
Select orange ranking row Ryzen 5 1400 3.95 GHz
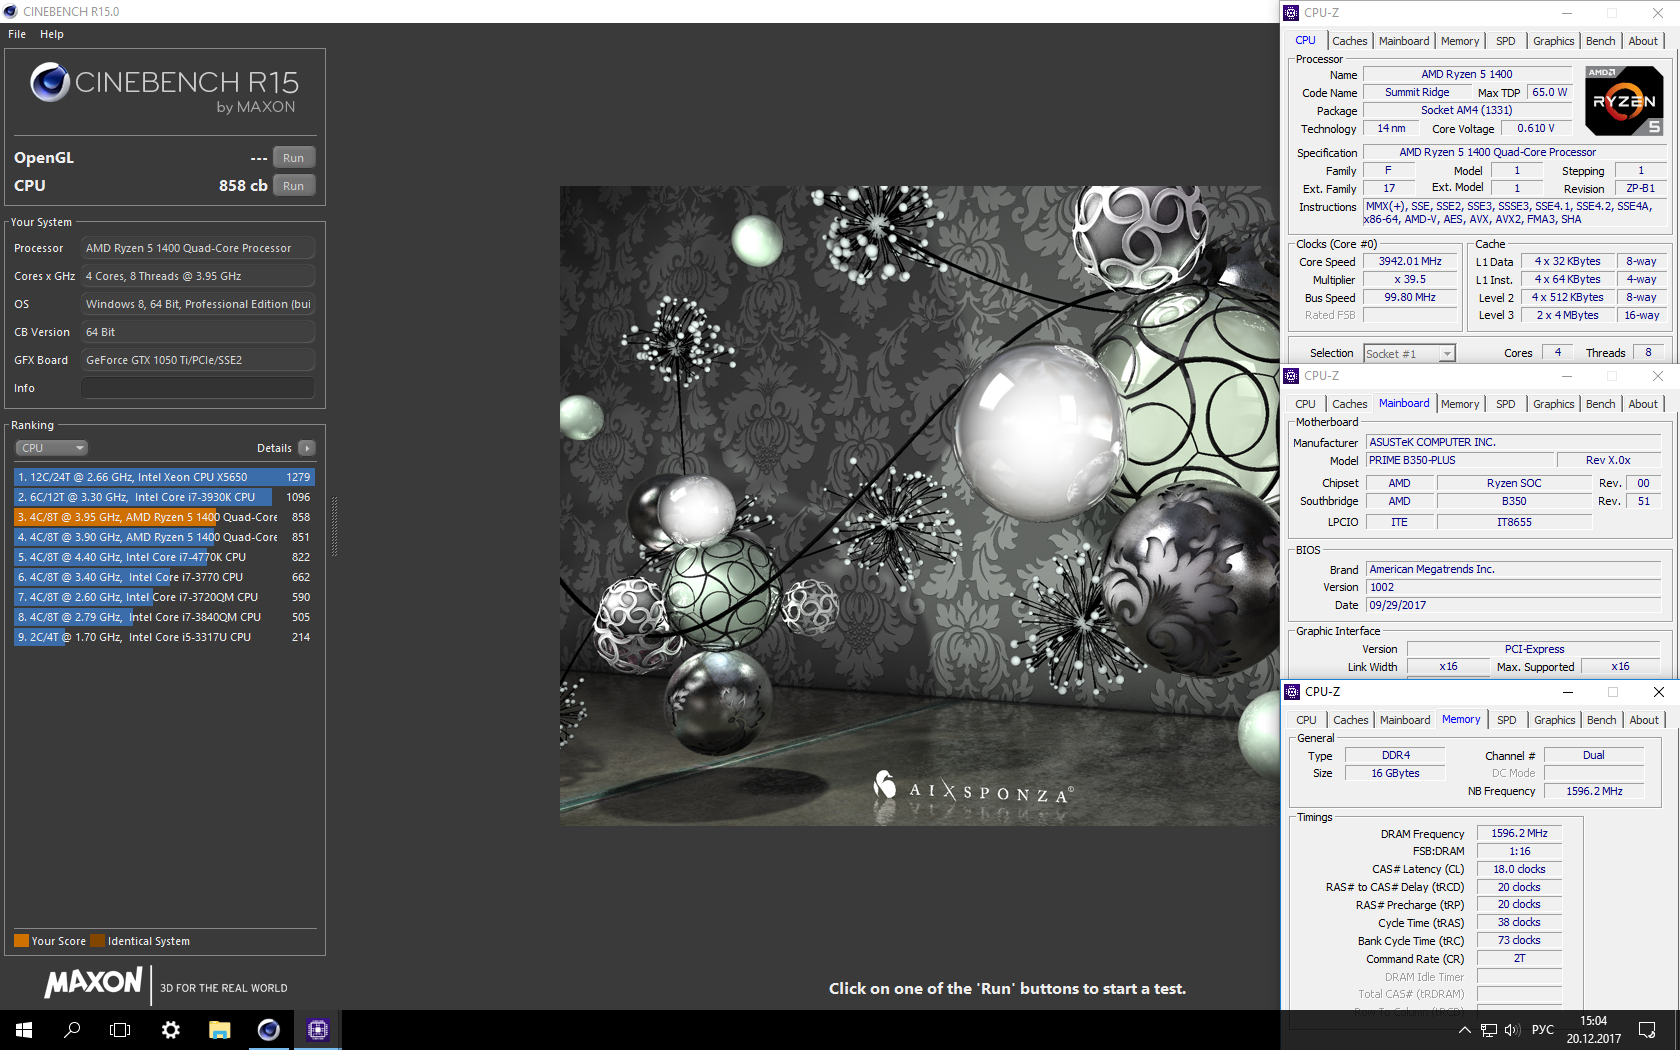[164, 517]
